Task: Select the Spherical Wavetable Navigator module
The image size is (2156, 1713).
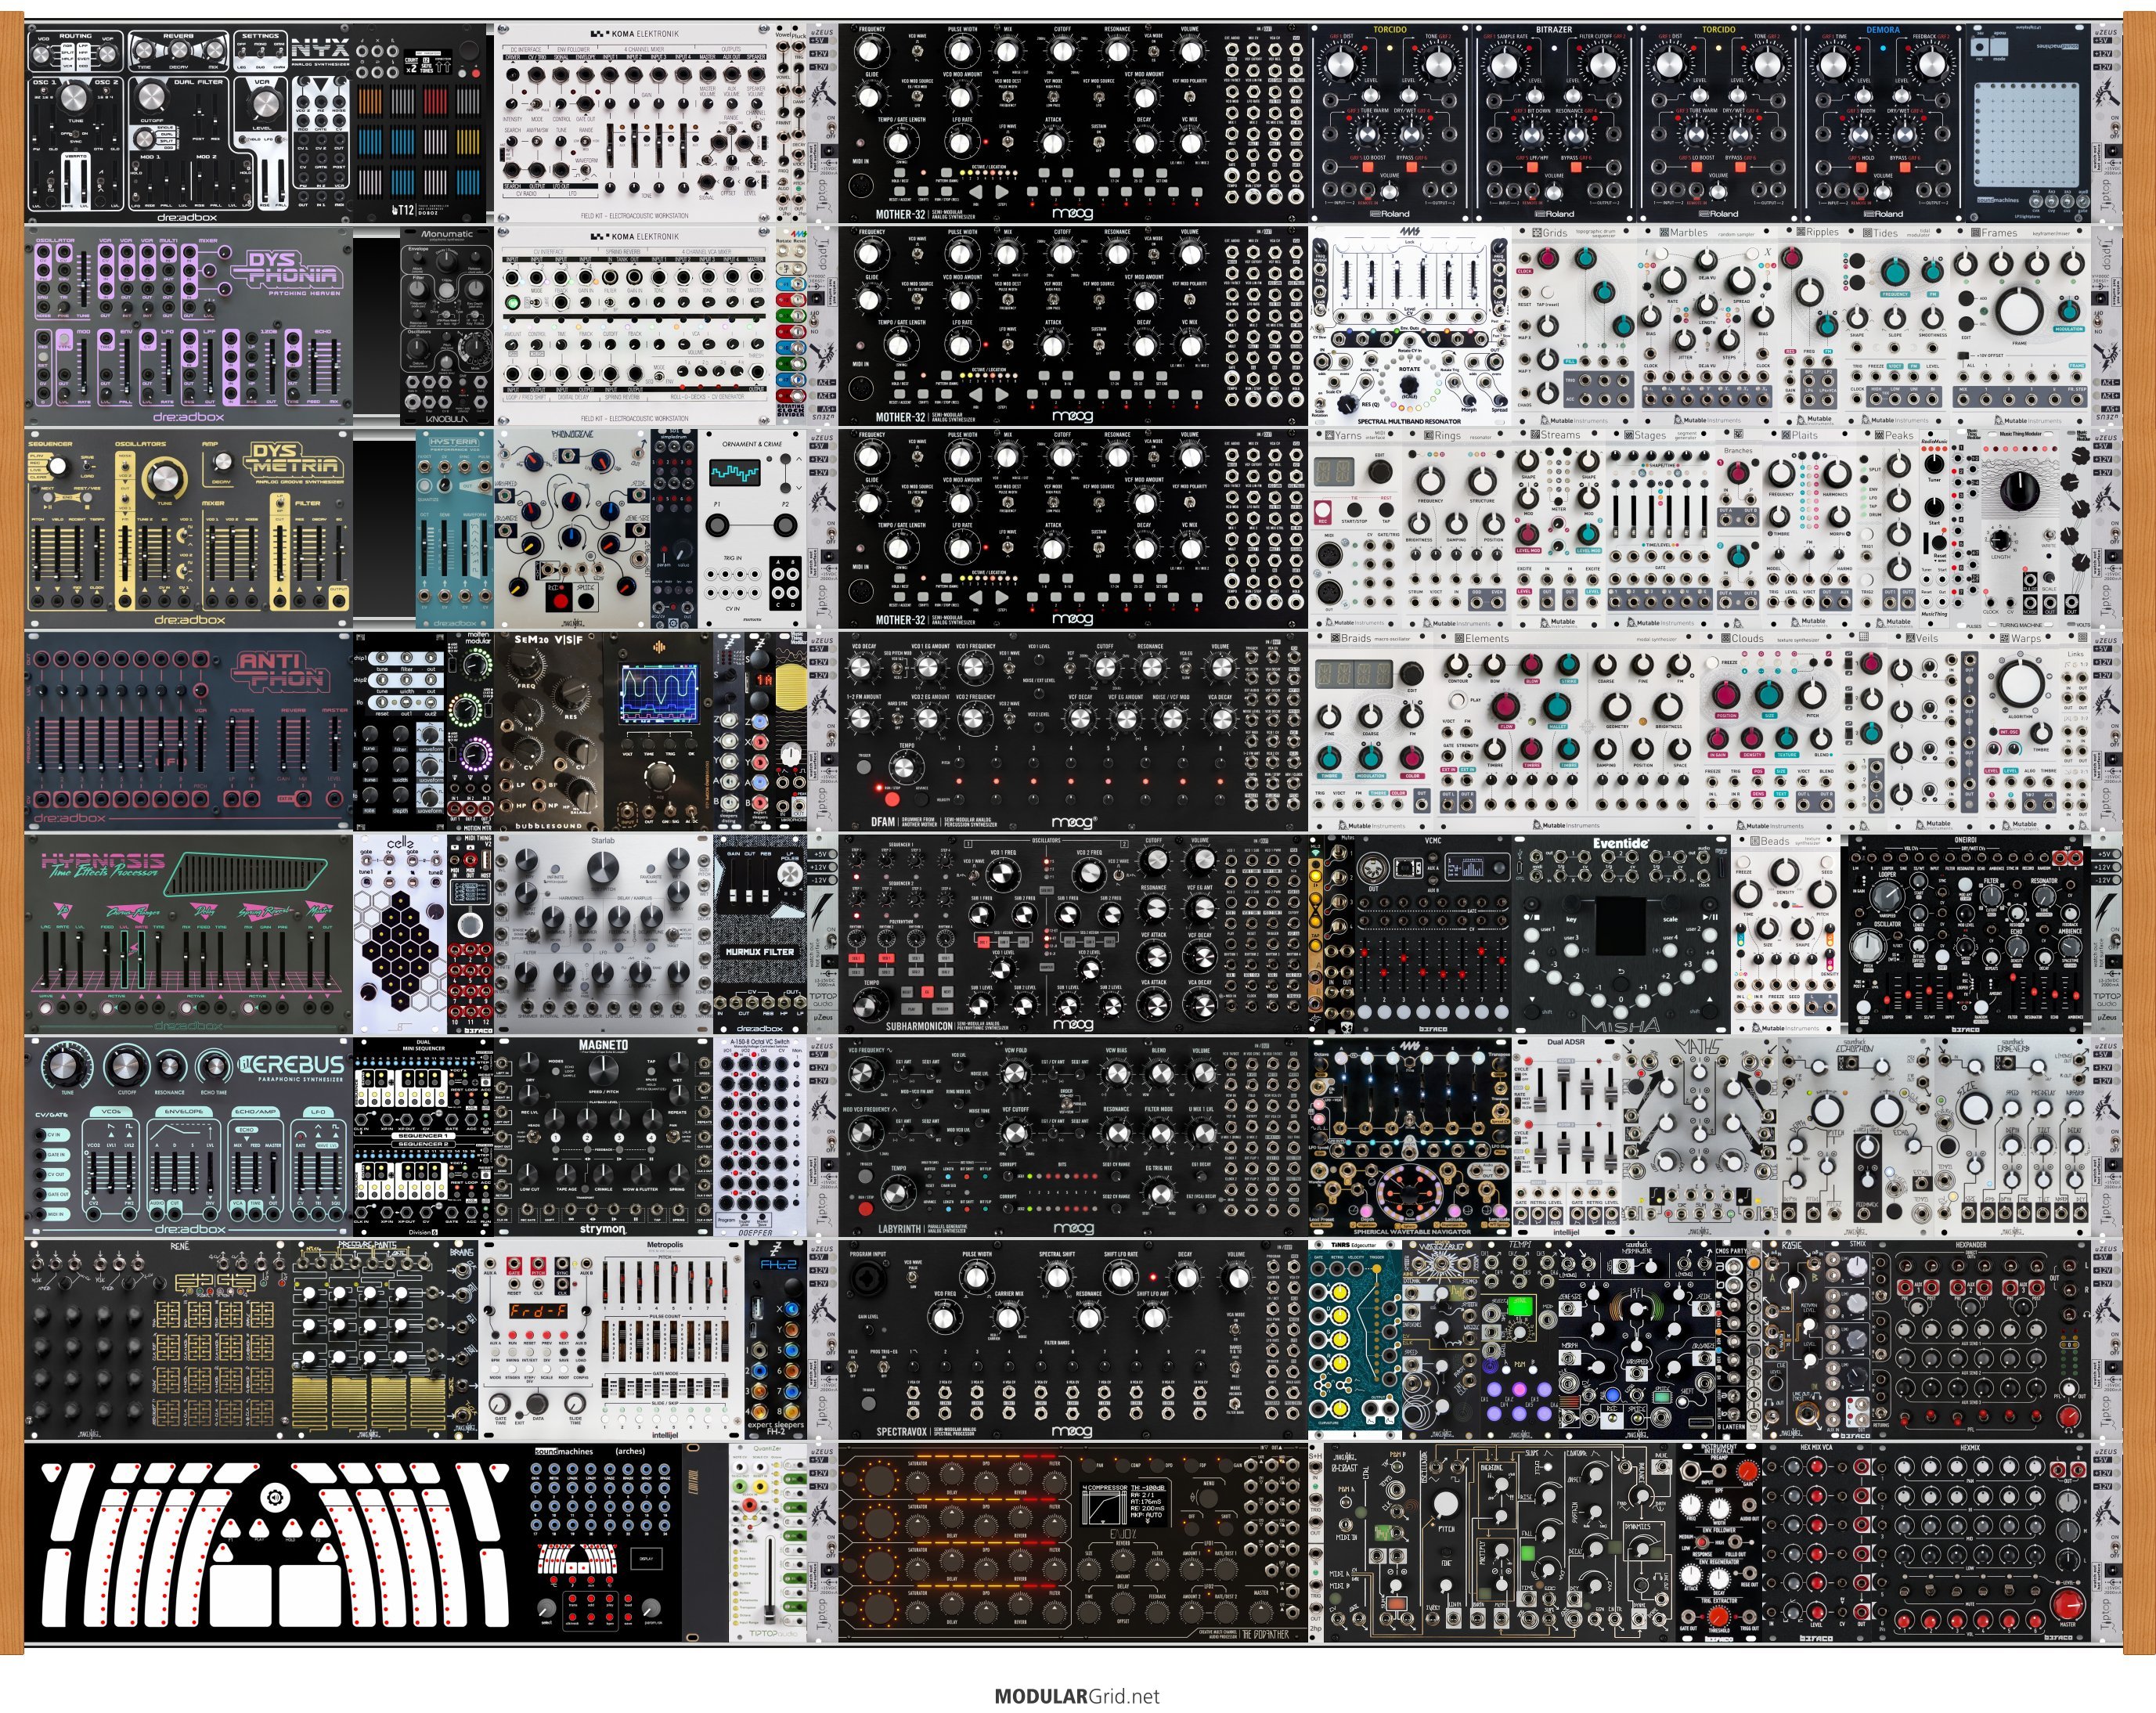Action: click(x=1411, y=1138)
